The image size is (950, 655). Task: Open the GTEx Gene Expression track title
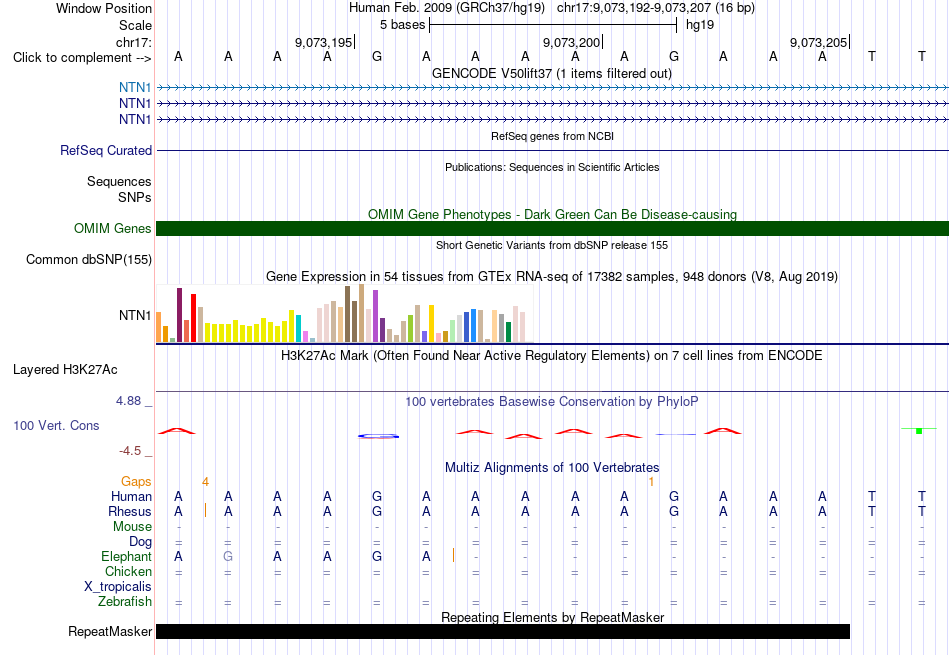pos(552,276)
